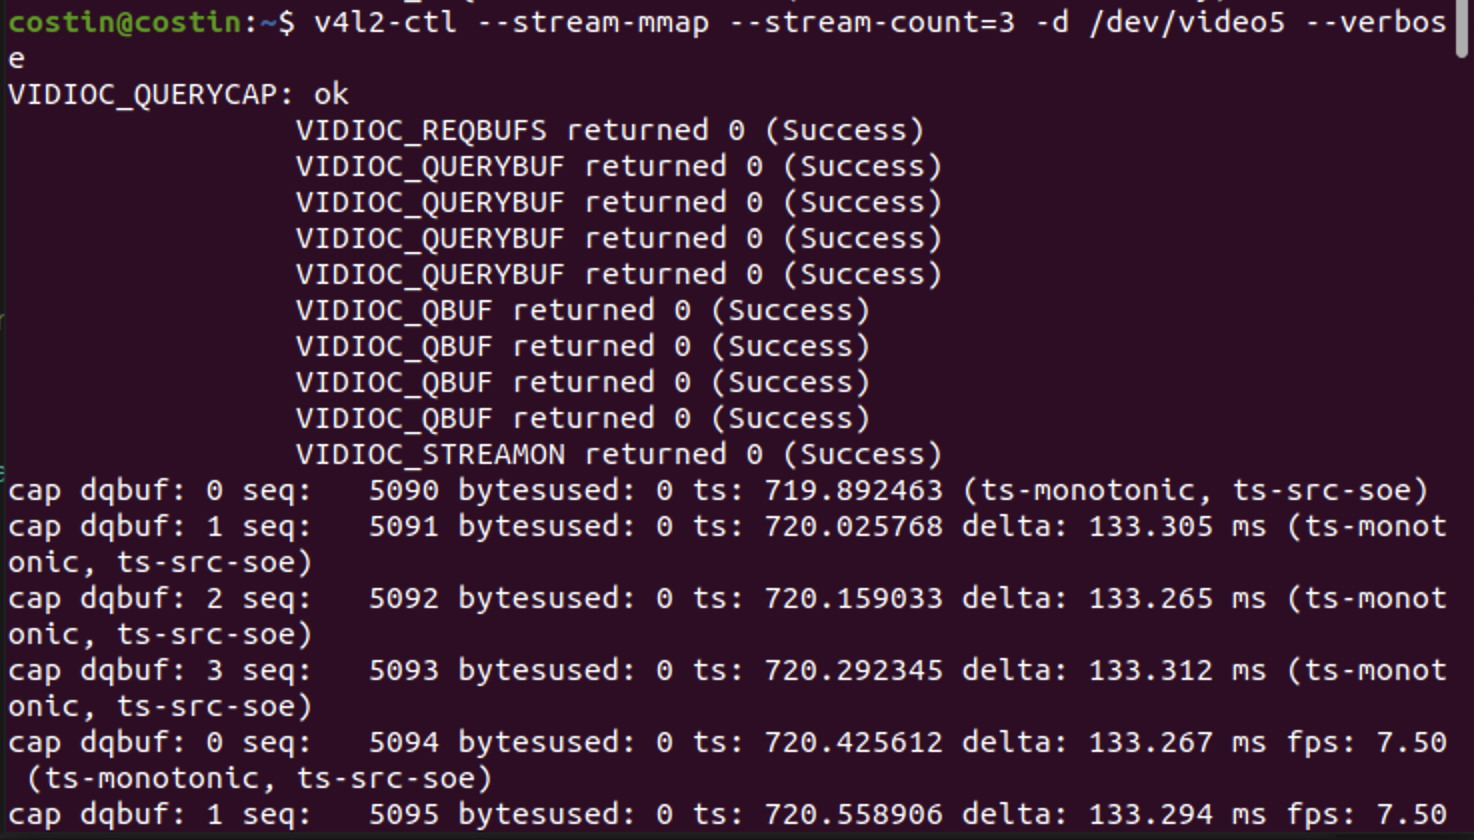Click the VIDIOC_STREAMON returned line
Screen dimensions: 1474x840
pos(619,454)
